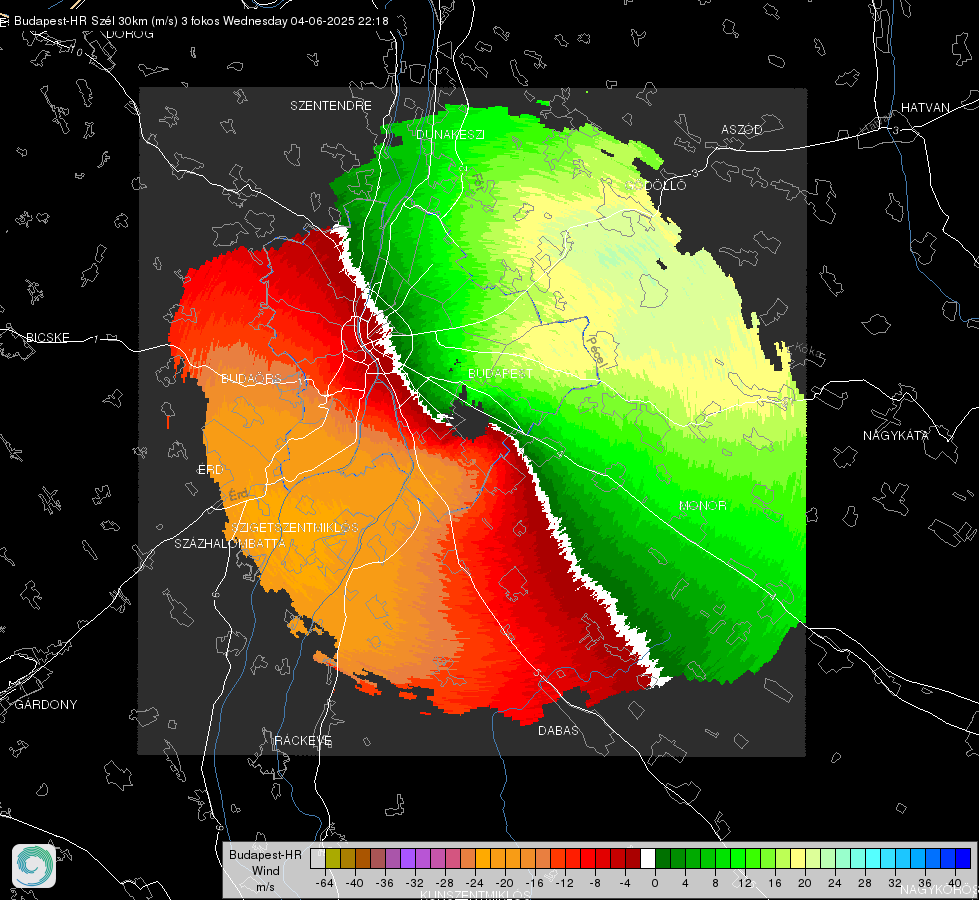Click the positive 20 legend value

coord(805,883)
